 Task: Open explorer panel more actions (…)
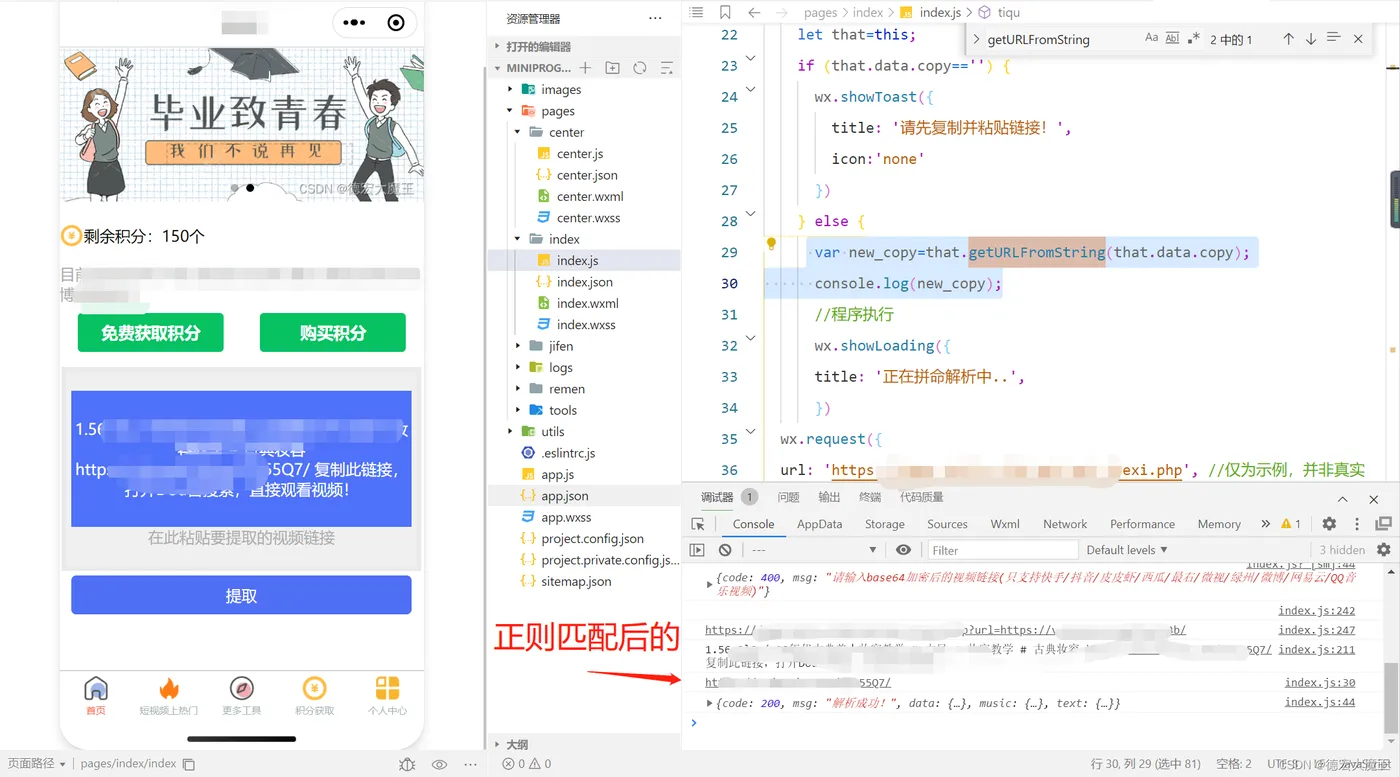pyautogui.click(x=655, y=18)
